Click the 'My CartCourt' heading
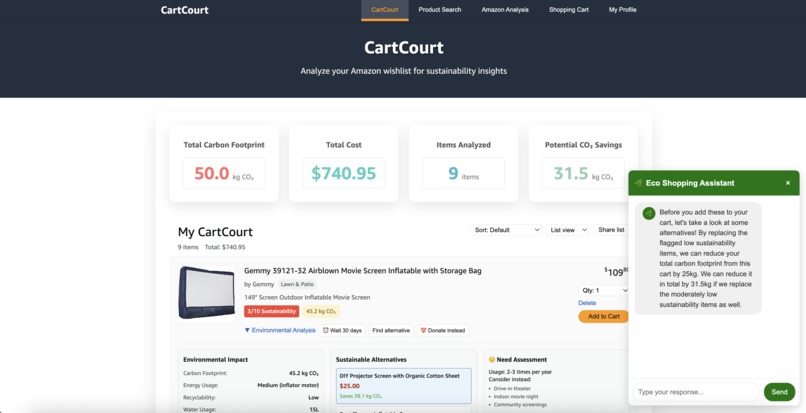 (x=215, y=232)
